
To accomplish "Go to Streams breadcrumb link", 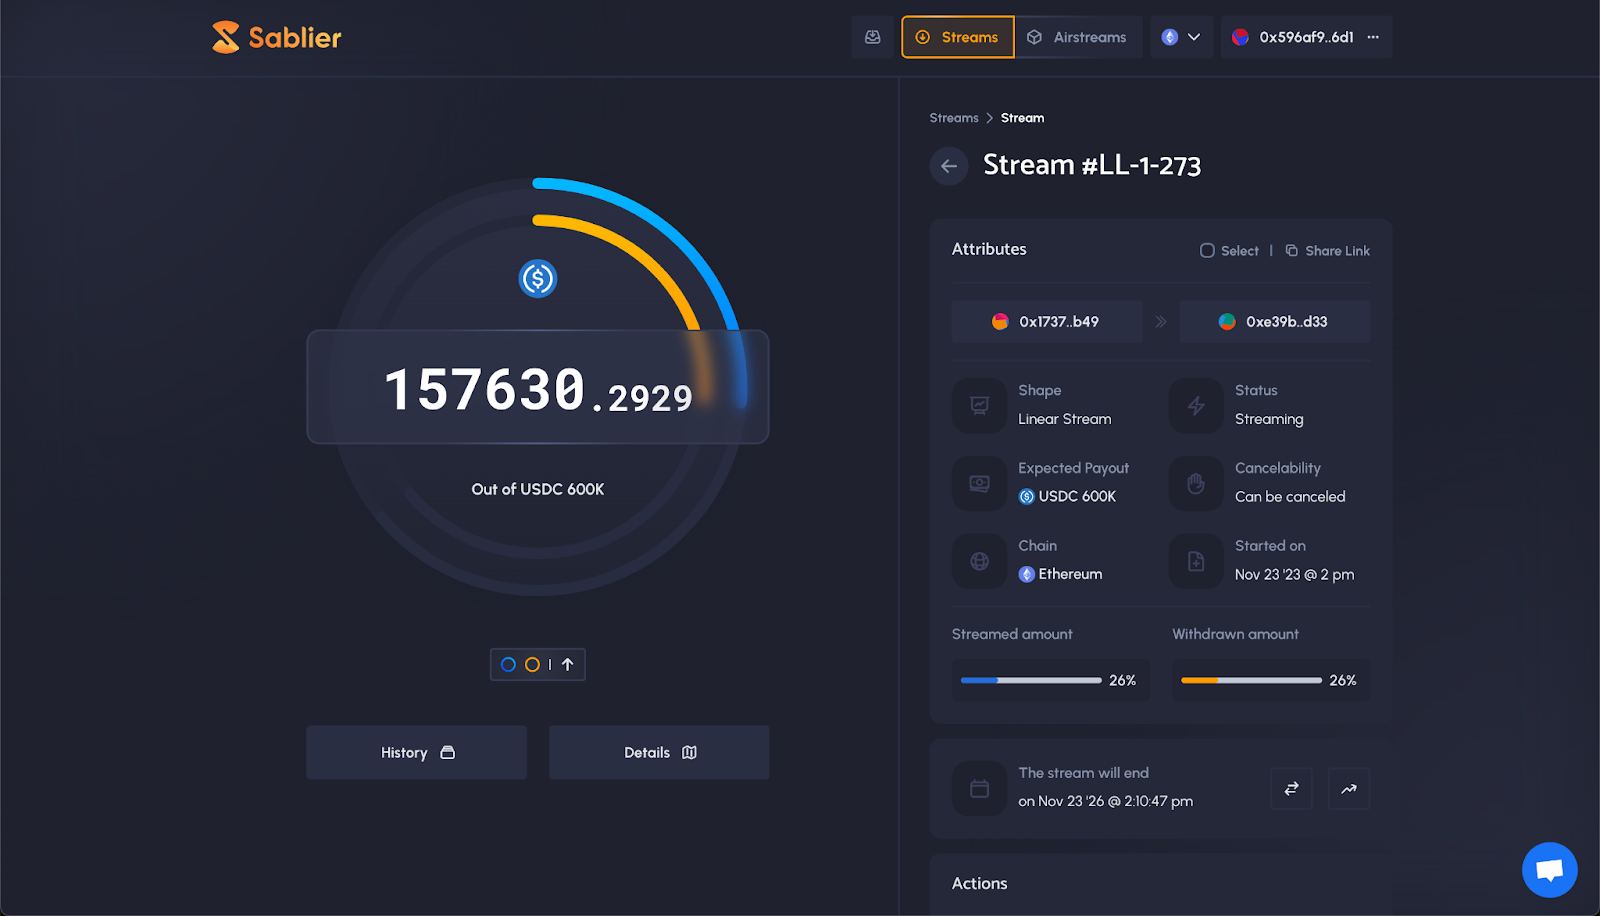I will click(x=954, y=118).
